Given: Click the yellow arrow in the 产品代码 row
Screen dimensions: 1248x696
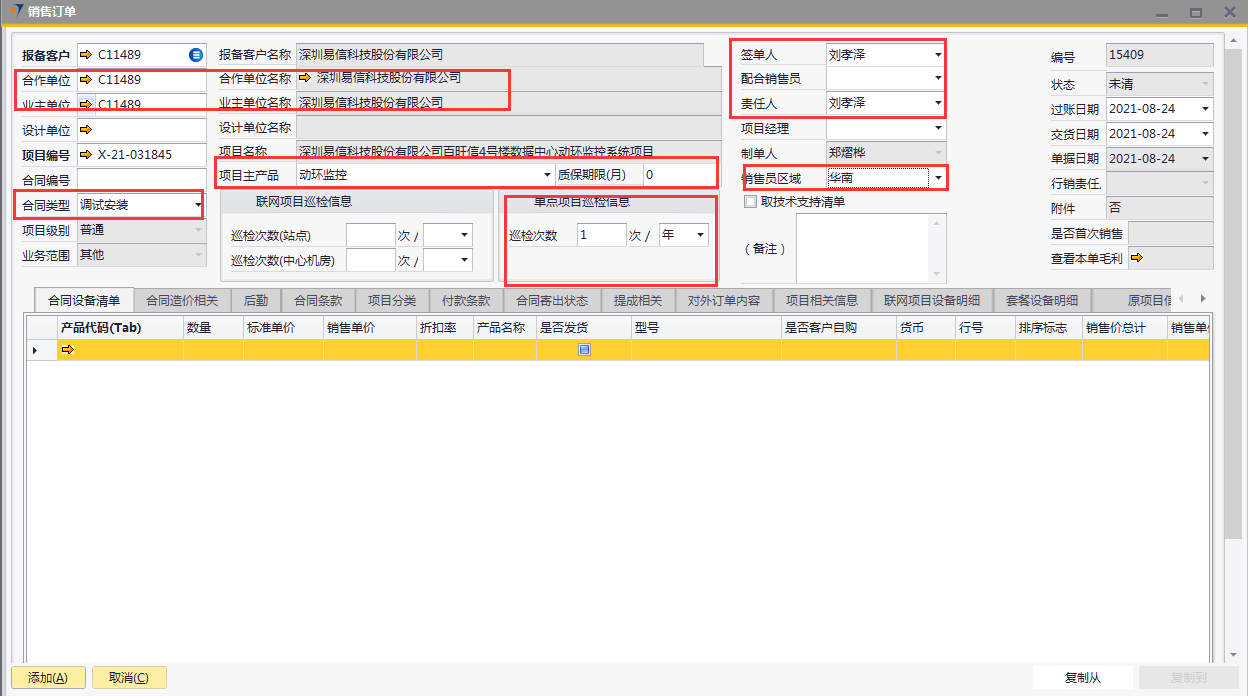Looking at the screenshot, I should 67,350.
